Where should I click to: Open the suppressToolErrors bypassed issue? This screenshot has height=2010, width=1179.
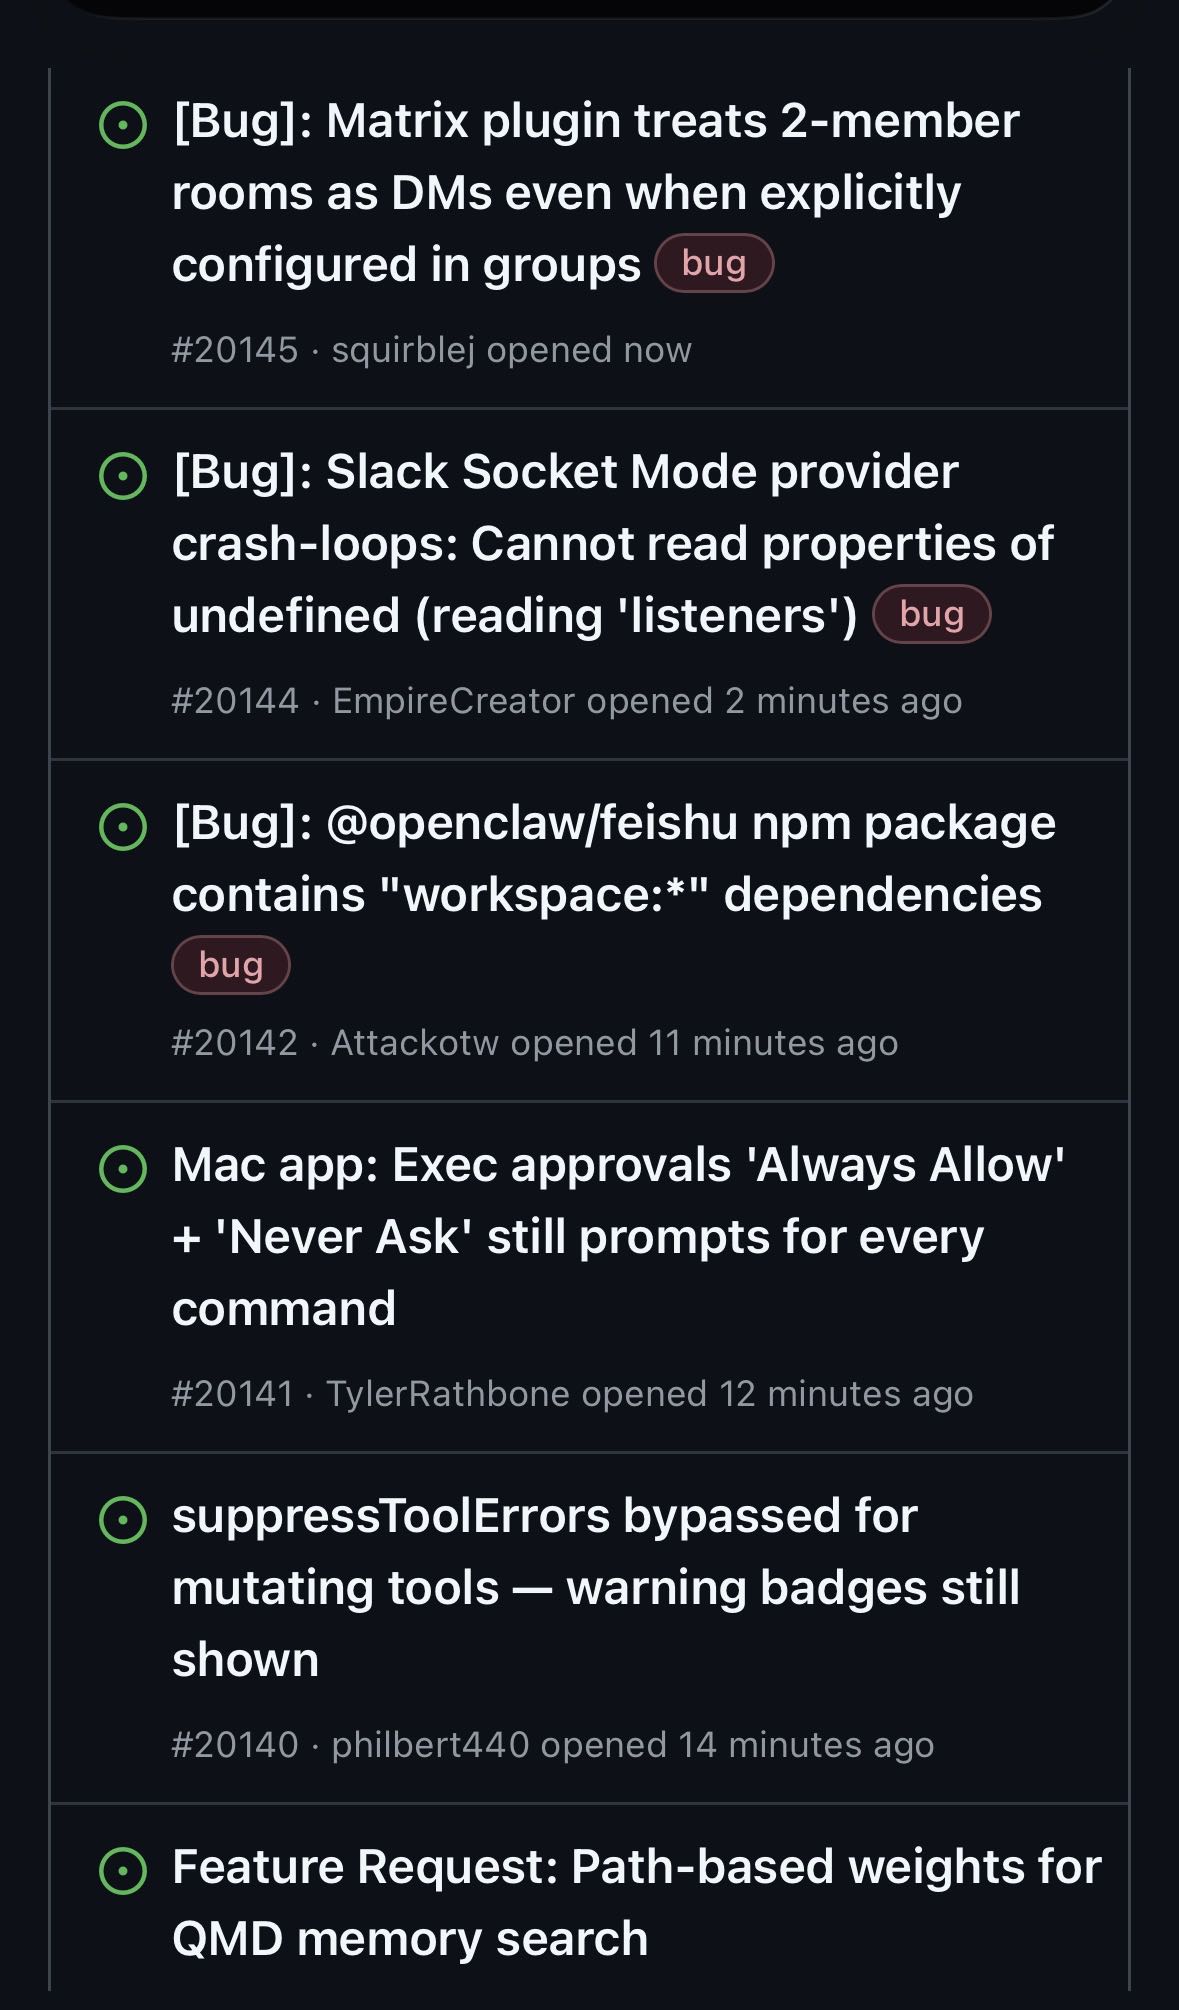point(595,1587)
